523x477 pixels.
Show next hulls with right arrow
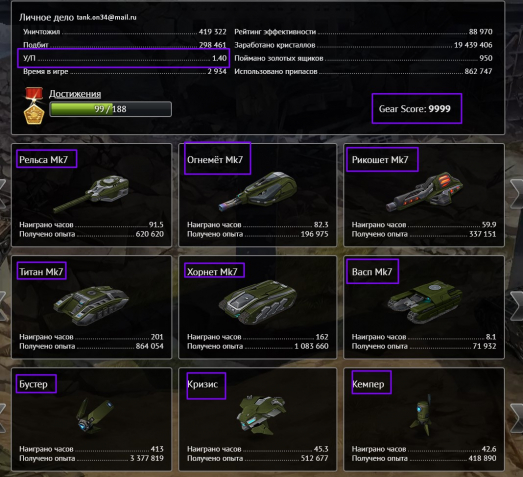517,306
